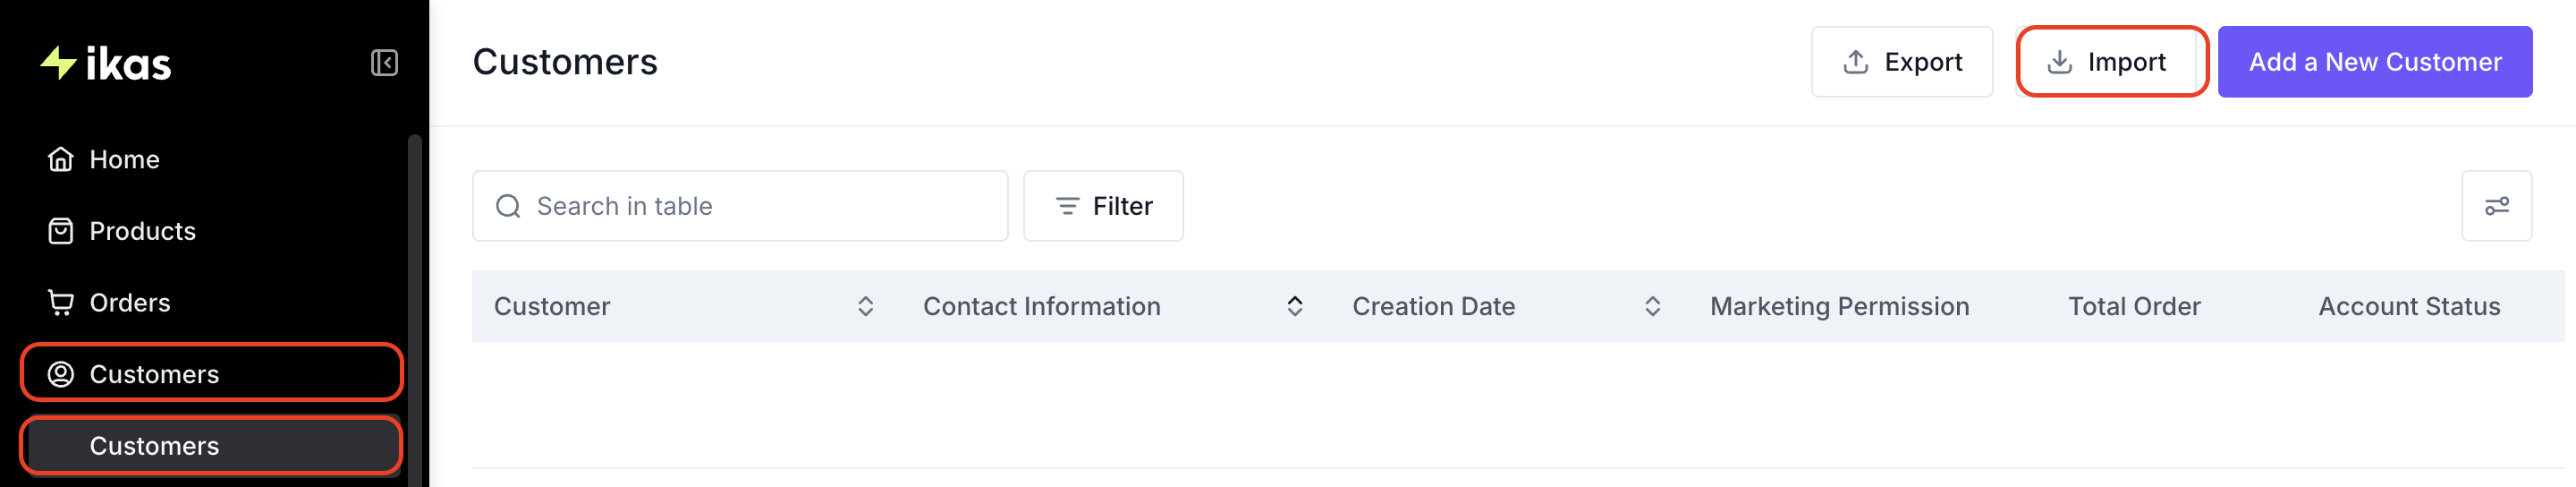Screen dimensions: 2576x487
Task: Click the magnifier search icon
Action: (508, 206)
